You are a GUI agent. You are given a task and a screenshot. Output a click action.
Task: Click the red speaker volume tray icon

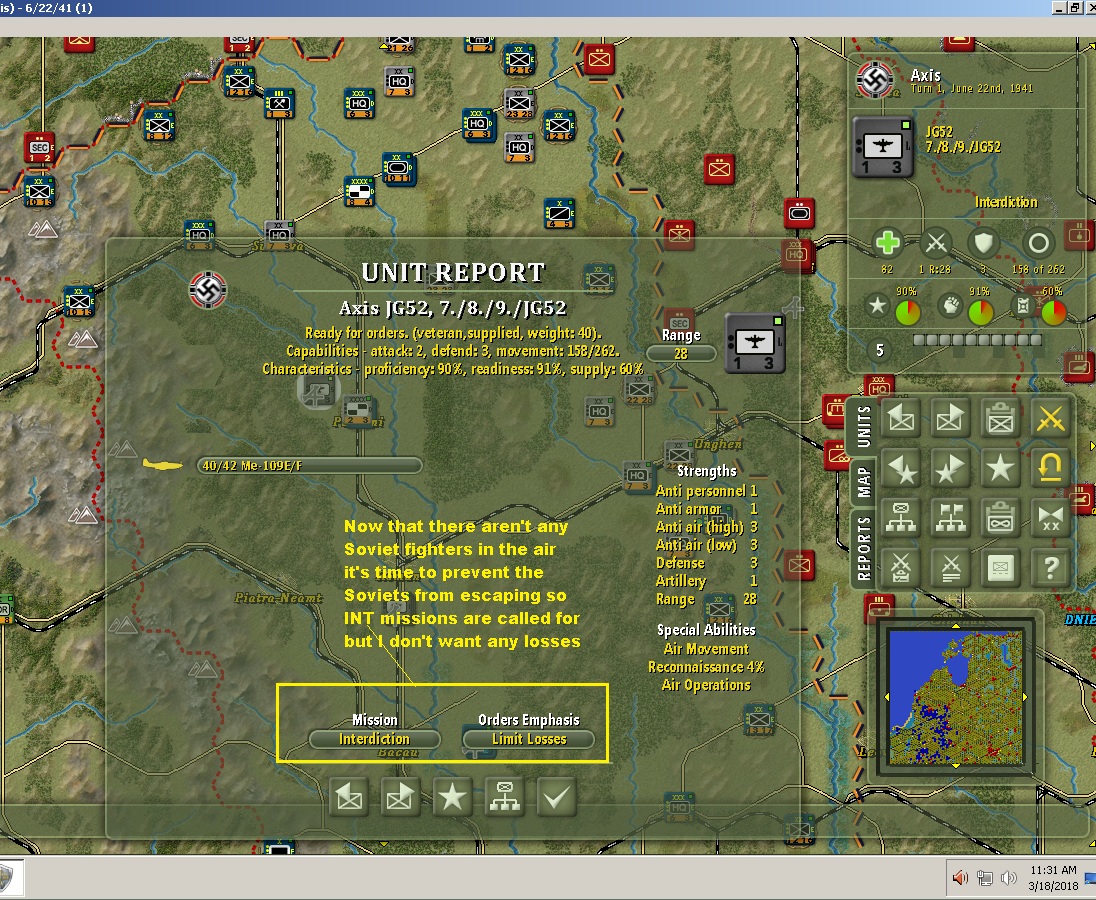pos(960,878)
